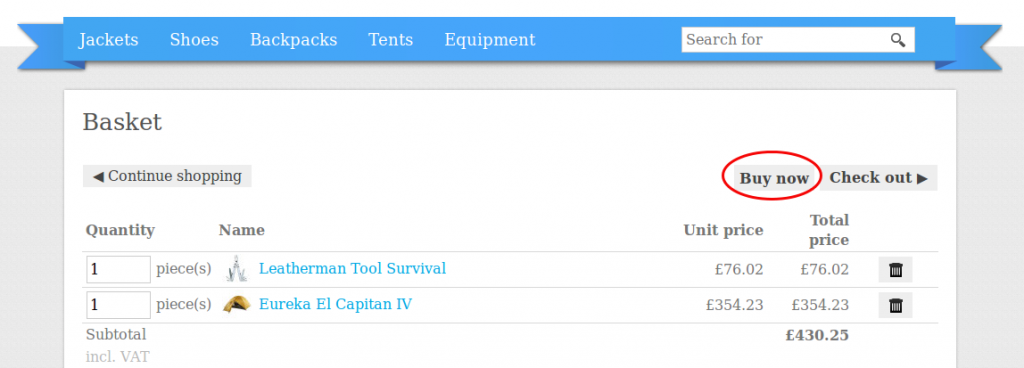Screen dimensions: 1024x368
Task: Click the Continue shopping back arrow
Action: pos(98,177)
